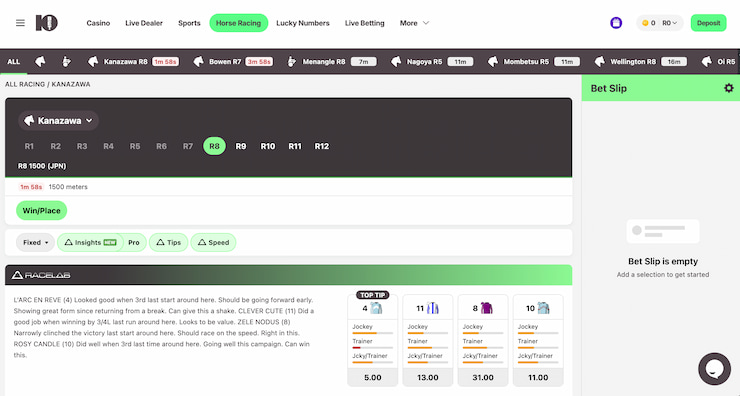The image size is (740, 396).
Task: Click jockey silks for runner 11
Action: tap(433, 308)
